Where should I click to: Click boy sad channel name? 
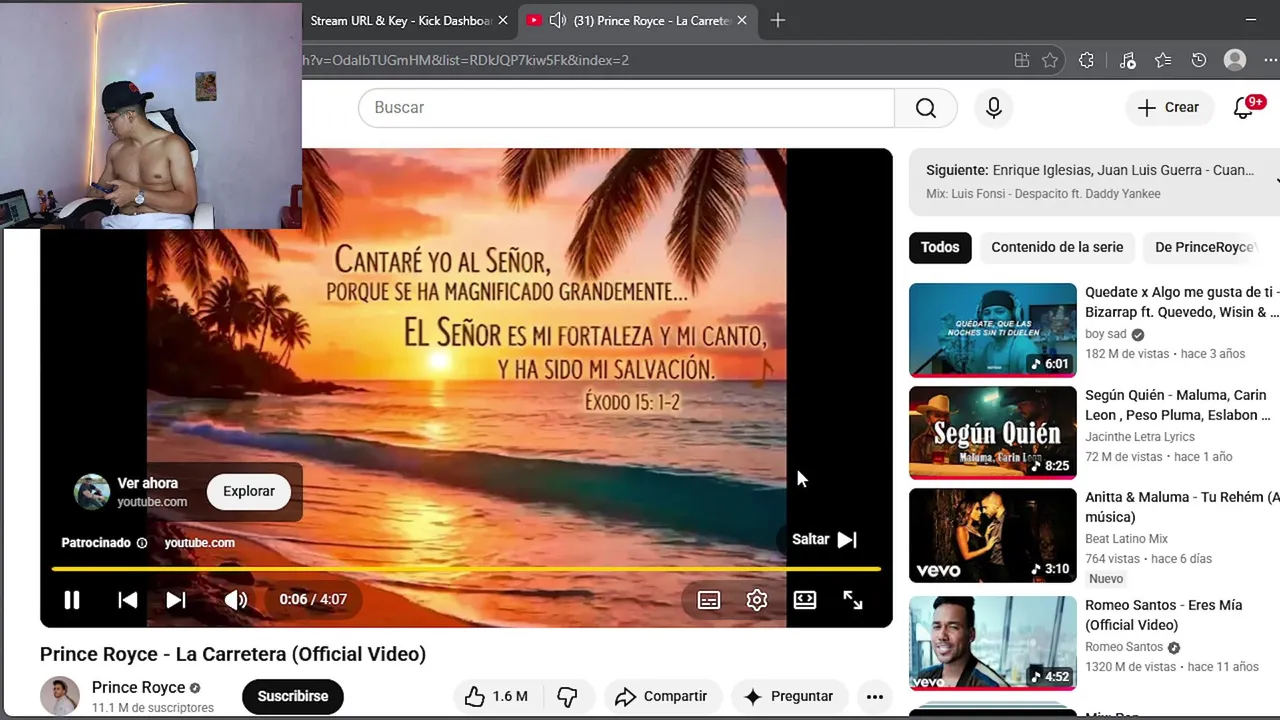(1106, 334)
